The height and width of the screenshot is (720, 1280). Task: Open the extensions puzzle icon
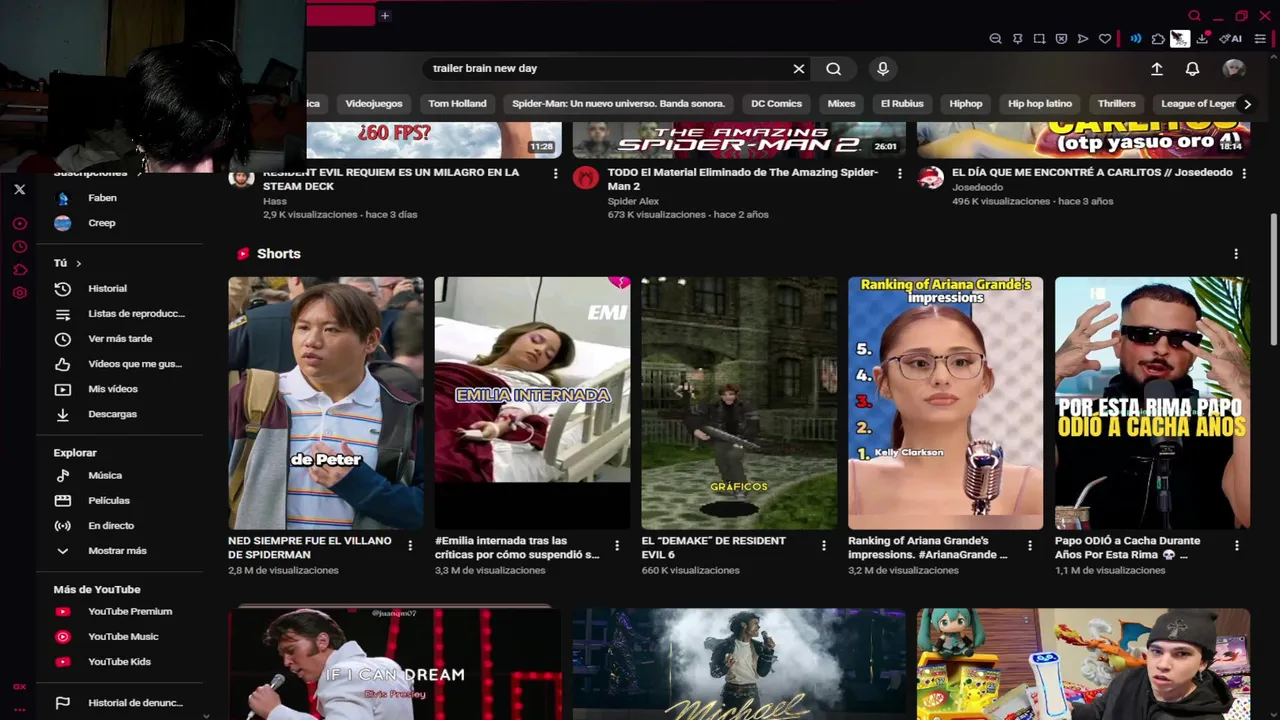(1158, 39)
